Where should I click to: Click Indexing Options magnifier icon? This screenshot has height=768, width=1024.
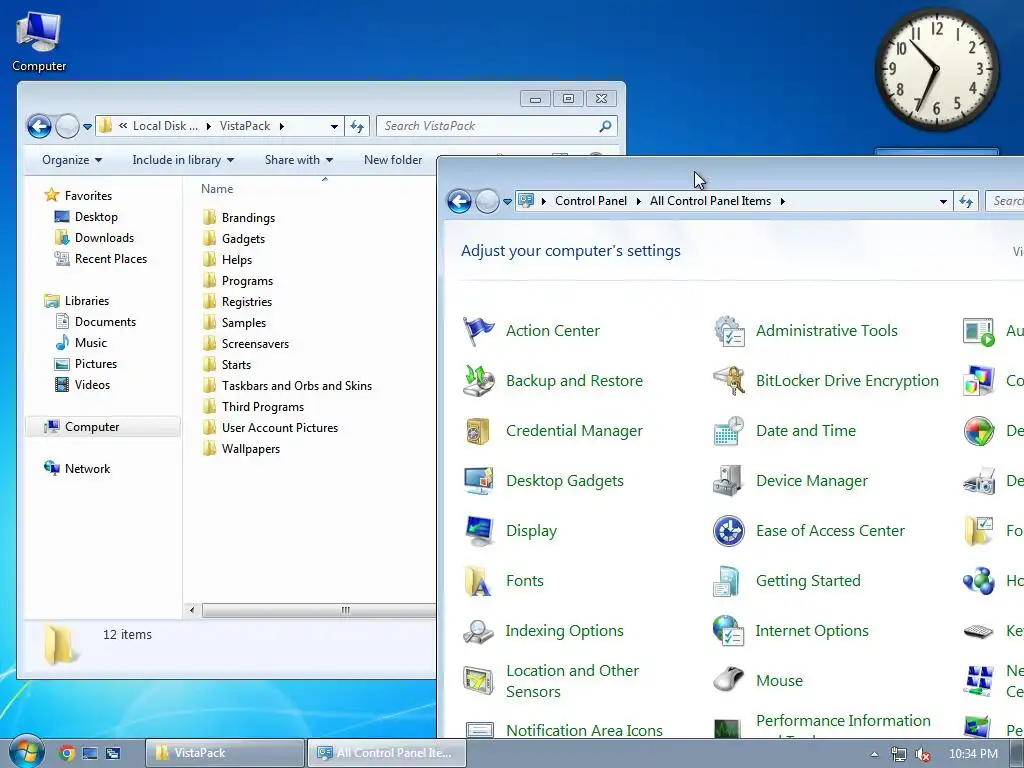[x=479, y=631]
